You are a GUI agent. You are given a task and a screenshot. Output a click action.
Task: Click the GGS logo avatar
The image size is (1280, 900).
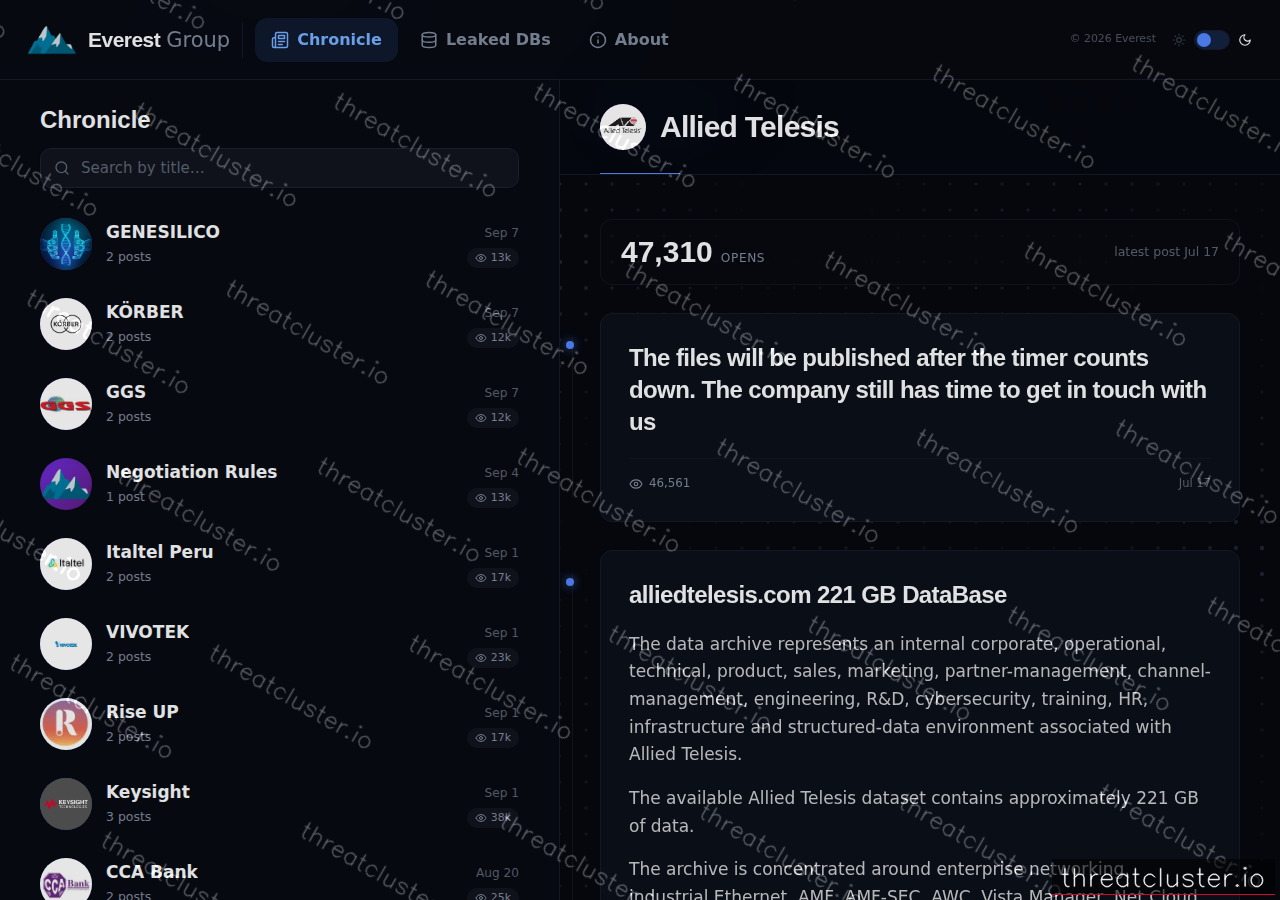click(x=66, y=404)
